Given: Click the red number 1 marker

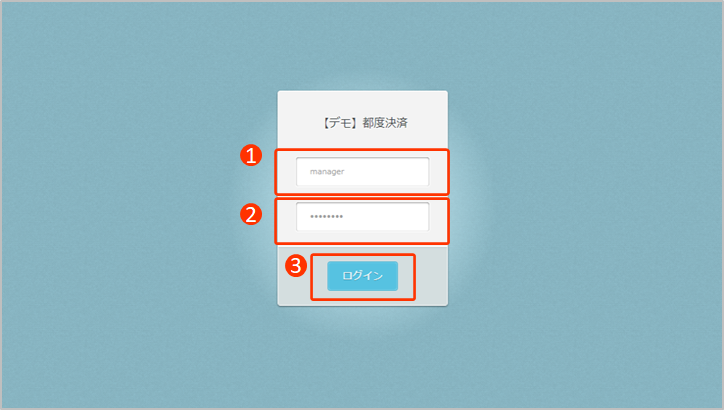Looking at the screenshot, I should (x=251, y=155).
